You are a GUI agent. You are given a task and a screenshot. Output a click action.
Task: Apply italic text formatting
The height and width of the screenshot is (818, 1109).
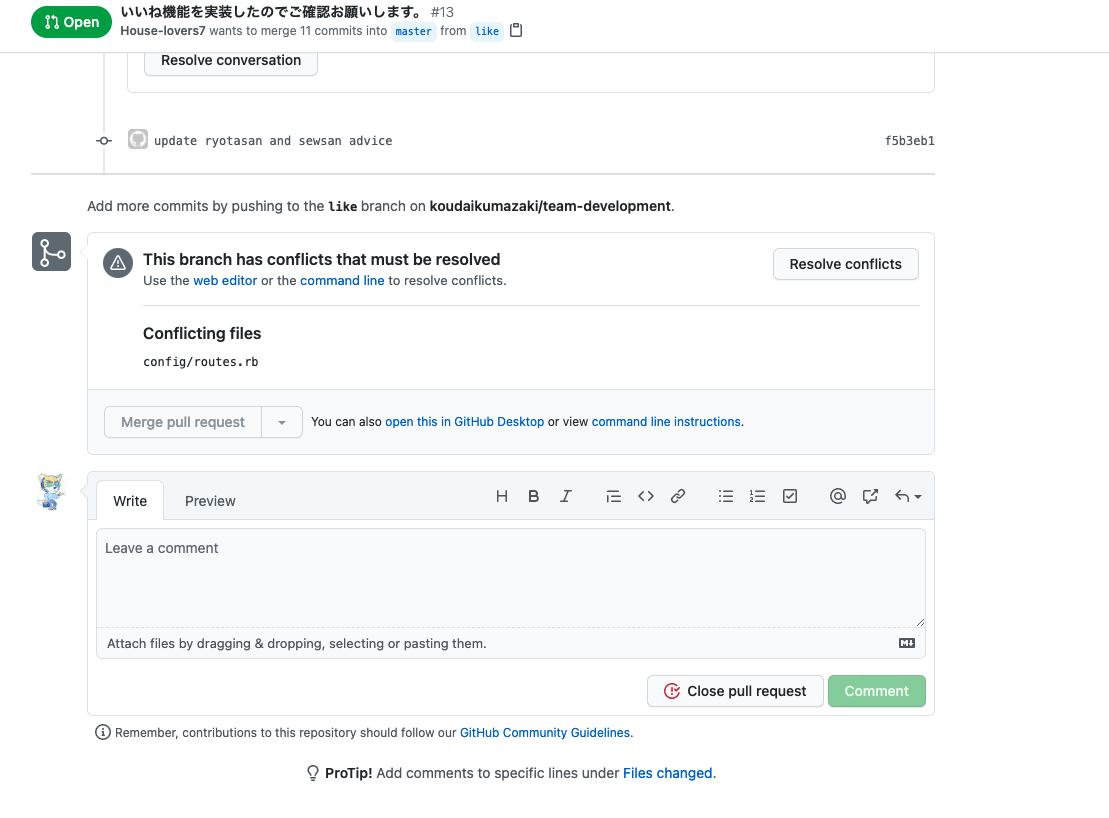(x=566, y=496)
